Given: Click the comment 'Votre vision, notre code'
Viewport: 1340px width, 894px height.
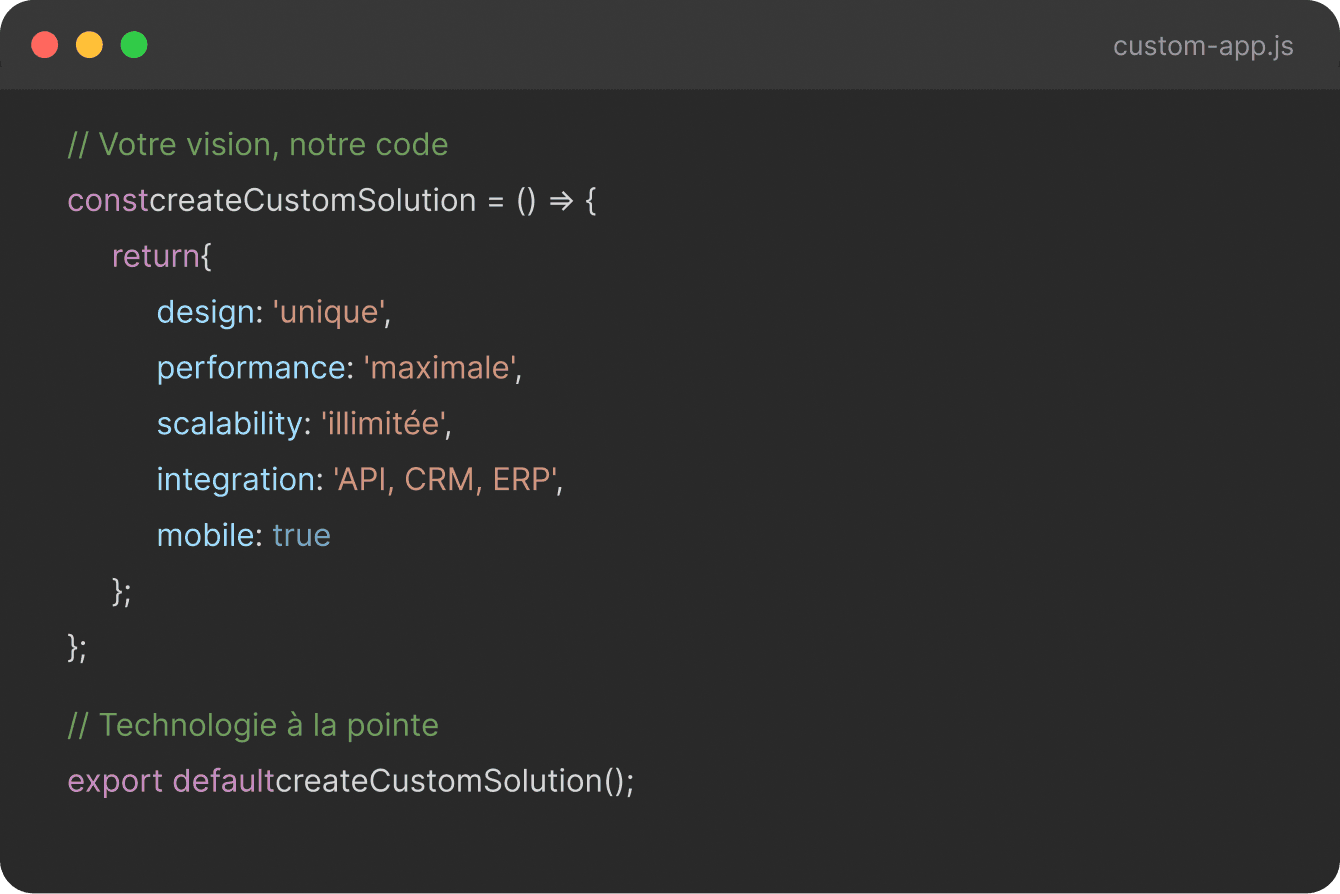Looking at the screenshot, I should pyautogui.click(x=257, y=144).
